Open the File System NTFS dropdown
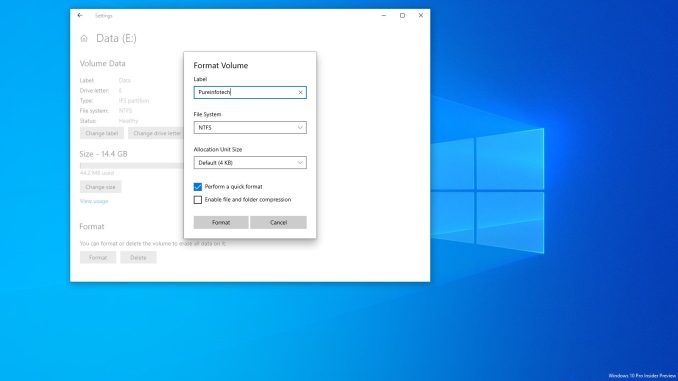Viewport: 678px width, 381px height. point(250,128)
